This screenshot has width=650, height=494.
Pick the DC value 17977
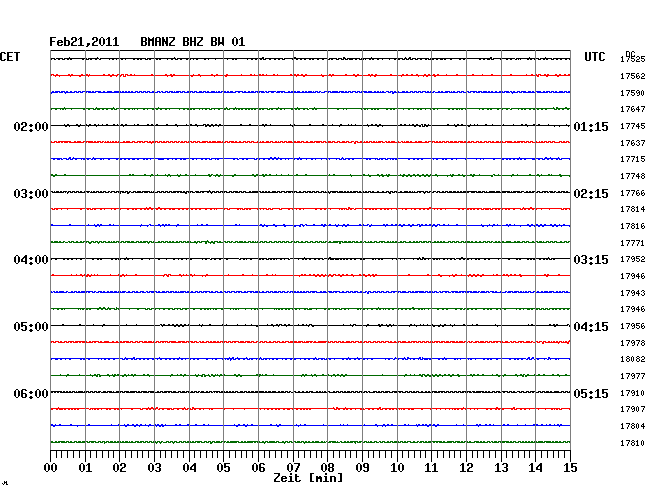633,376
